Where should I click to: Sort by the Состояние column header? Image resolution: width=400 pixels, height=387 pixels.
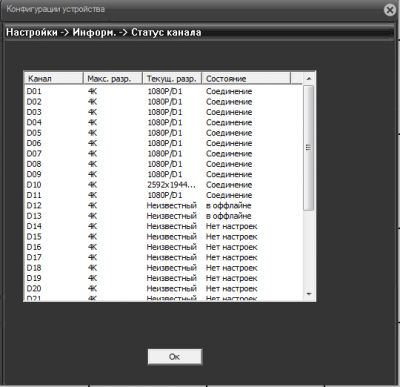[246, 79]
